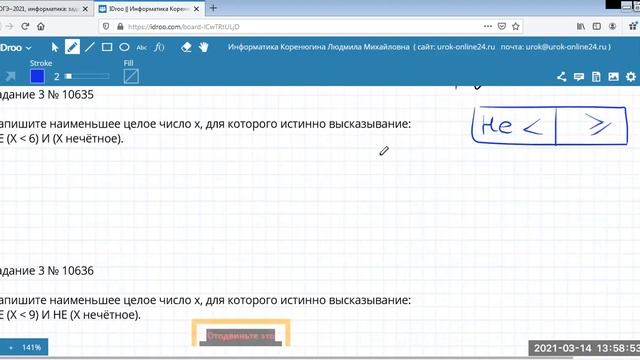Click the text '(X < 9) И НЕ (X нечётное)'
640x360 pixels.
point(73,315)
